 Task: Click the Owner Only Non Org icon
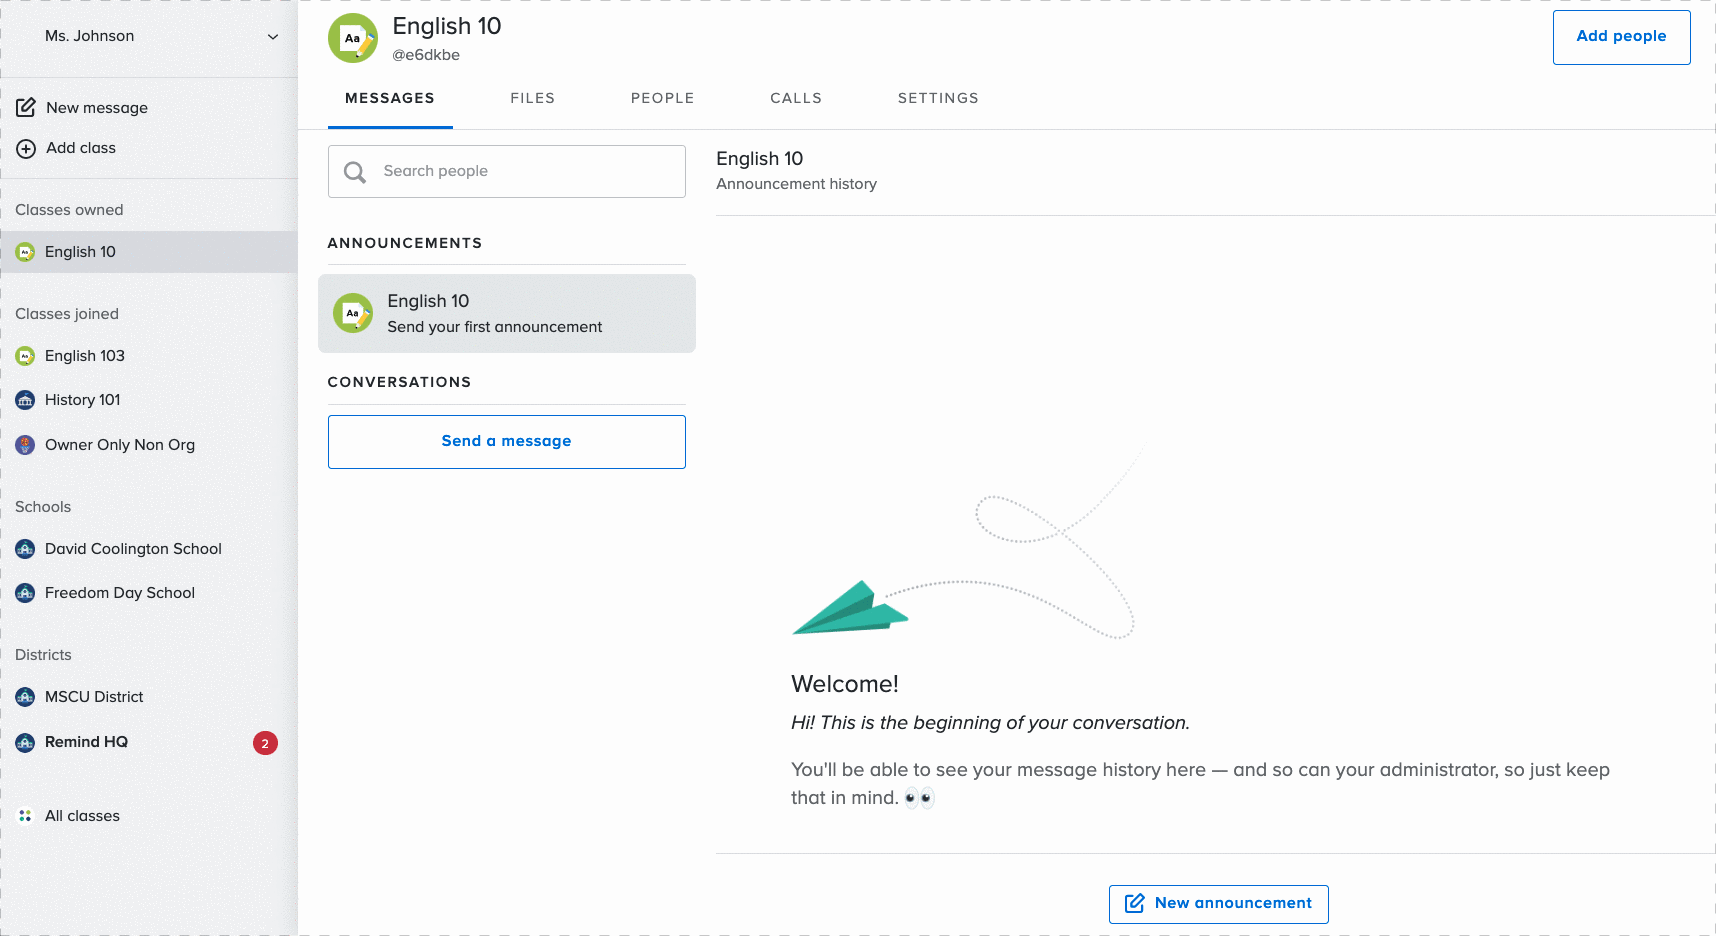(x=26, y=445)
